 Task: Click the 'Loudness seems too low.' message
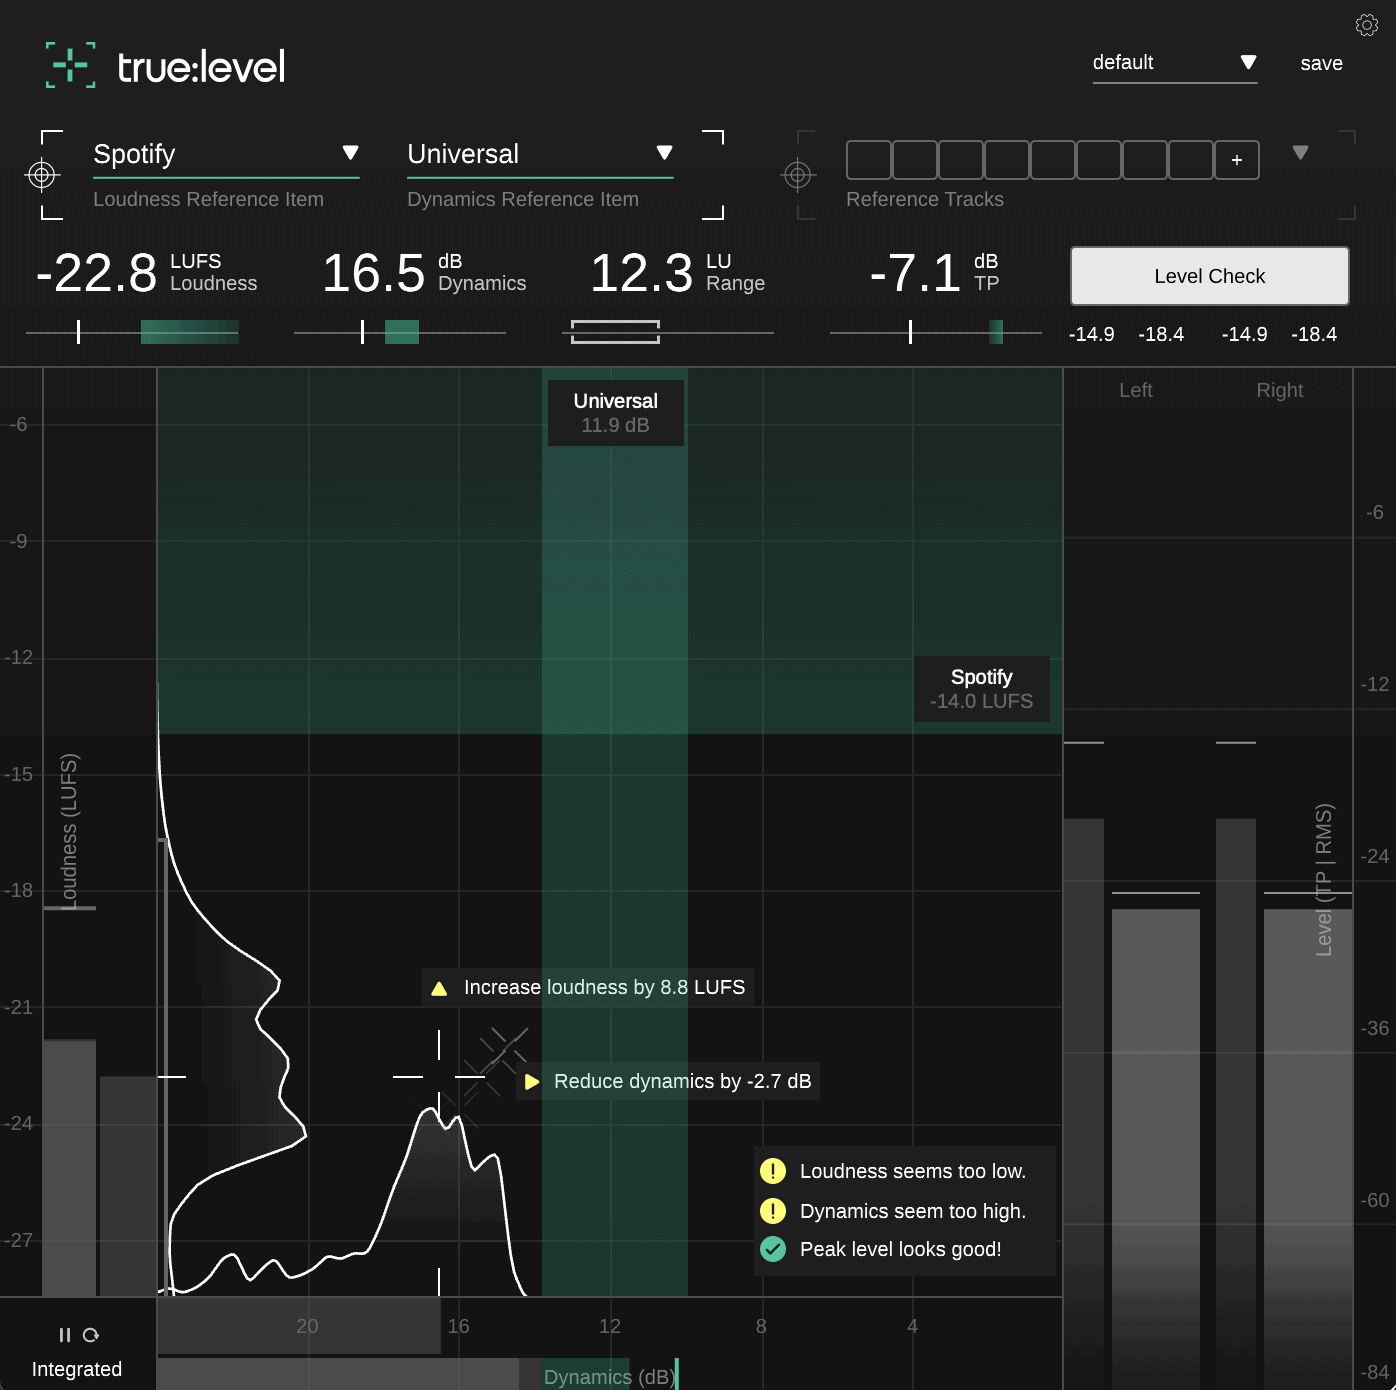tap(913, 1171)
